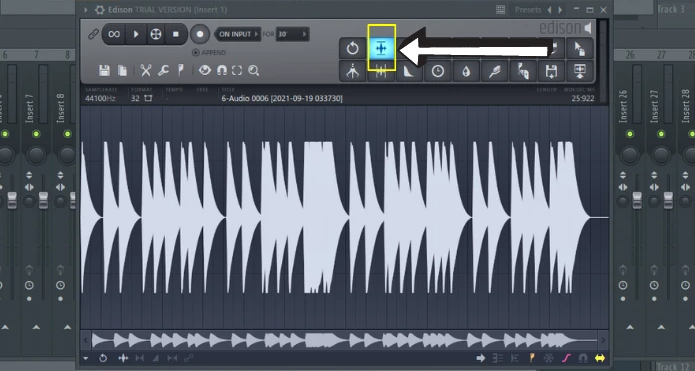Click the highlighted Normalize tool button
Viewport: 695px width, 371px height.
tap(381, 48)
